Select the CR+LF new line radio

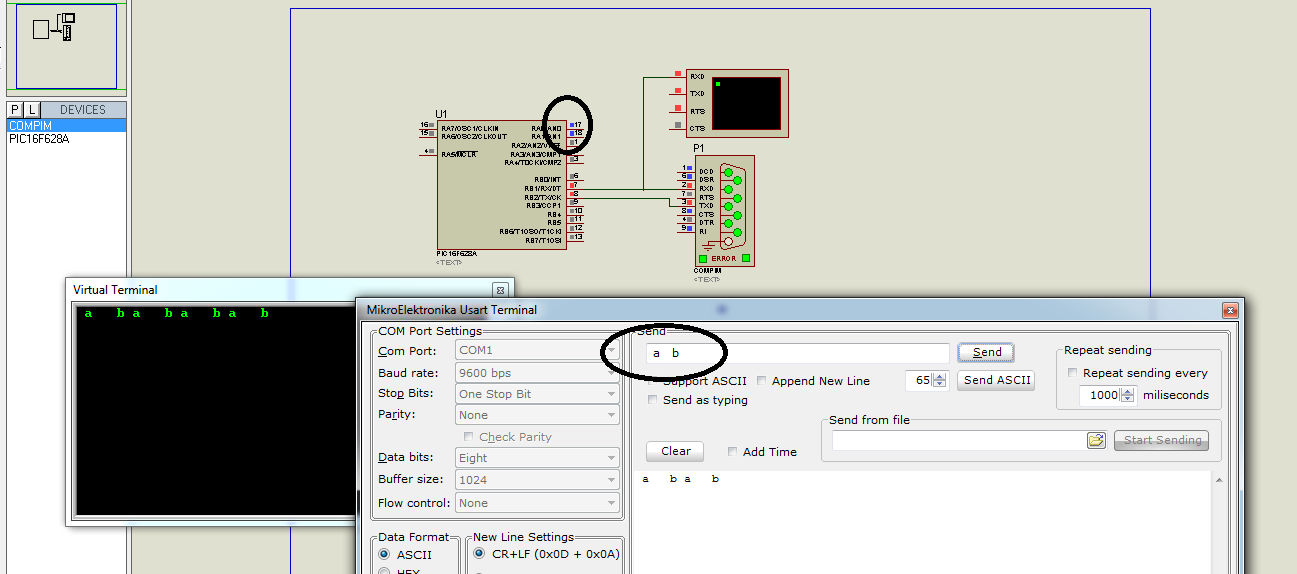479,554
